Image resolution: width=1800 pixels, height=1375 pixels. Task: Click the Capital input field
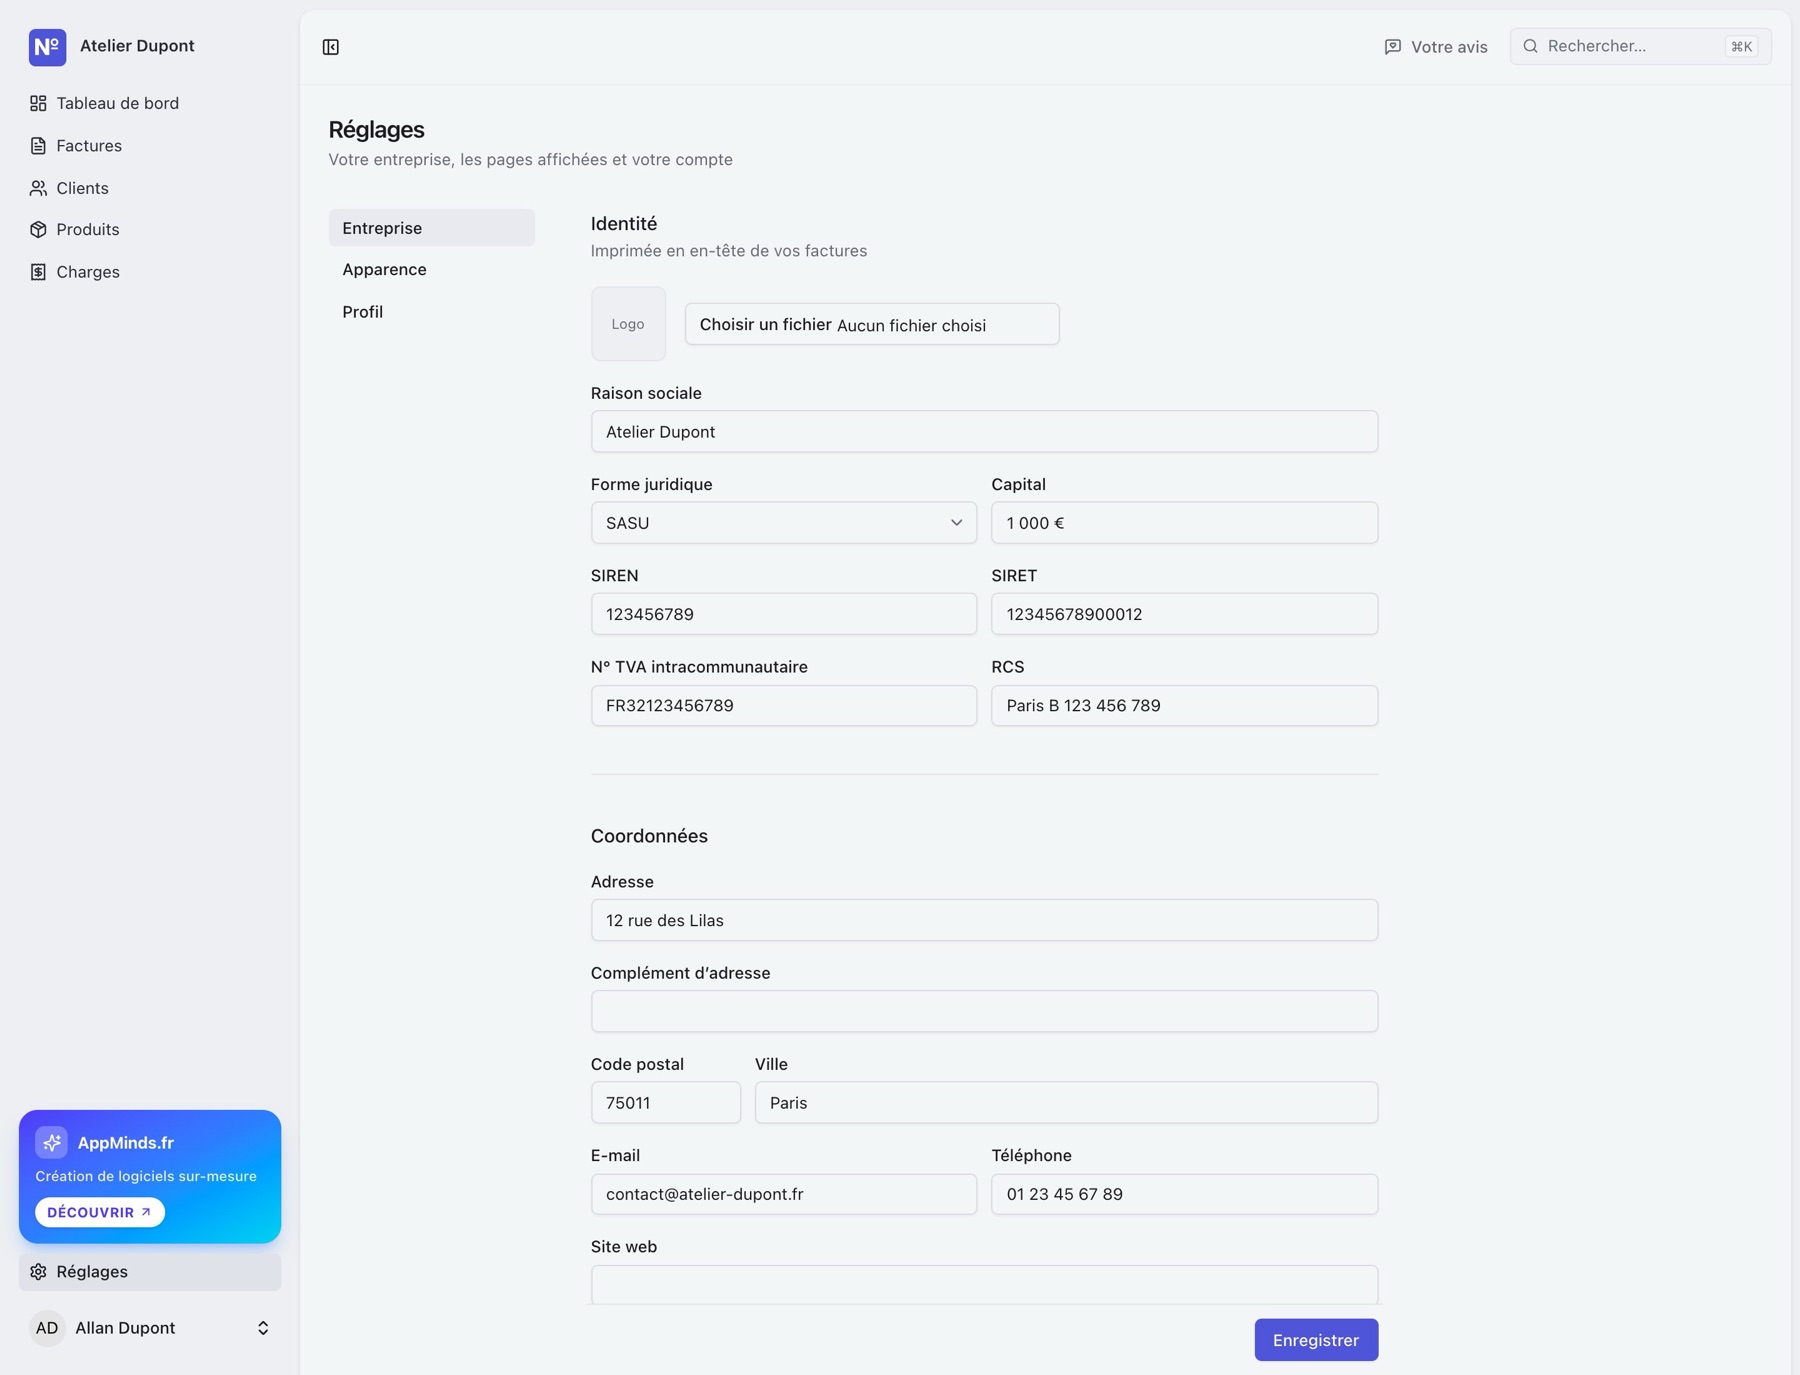tap(1184, 523)
